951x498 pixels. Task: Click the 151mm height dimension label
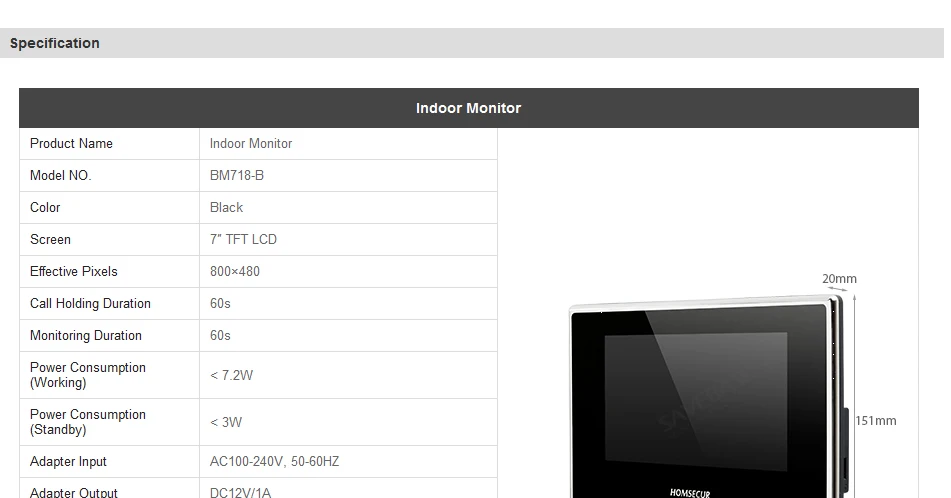pos(876,421)
